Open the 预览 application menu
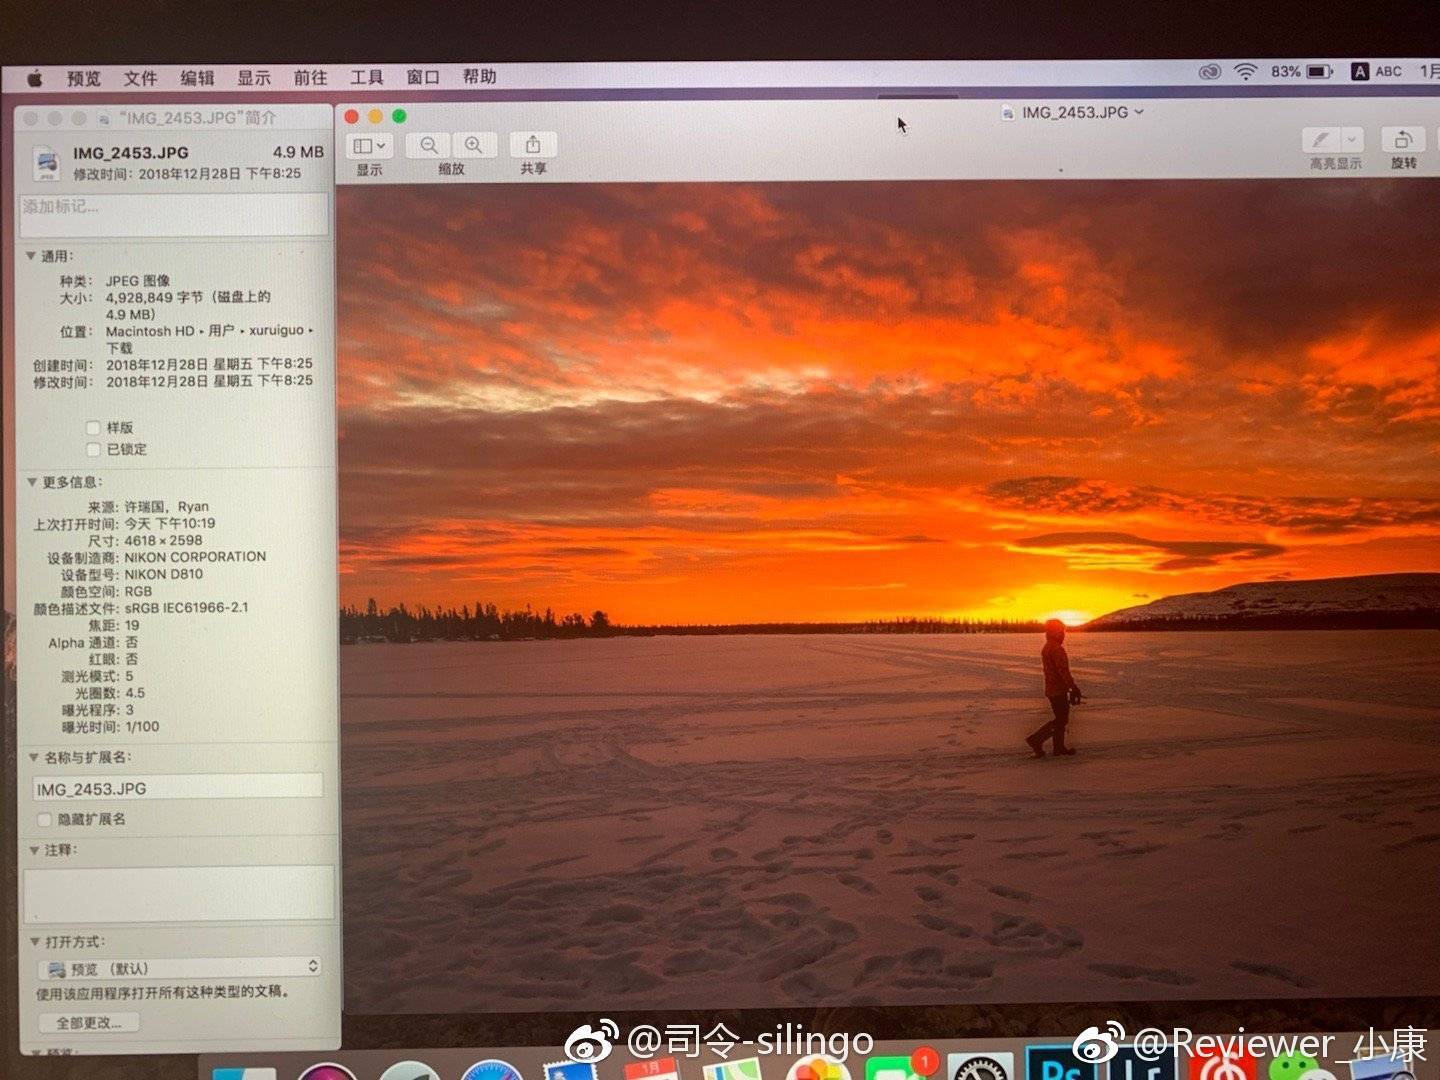 (x=83, y=79)
